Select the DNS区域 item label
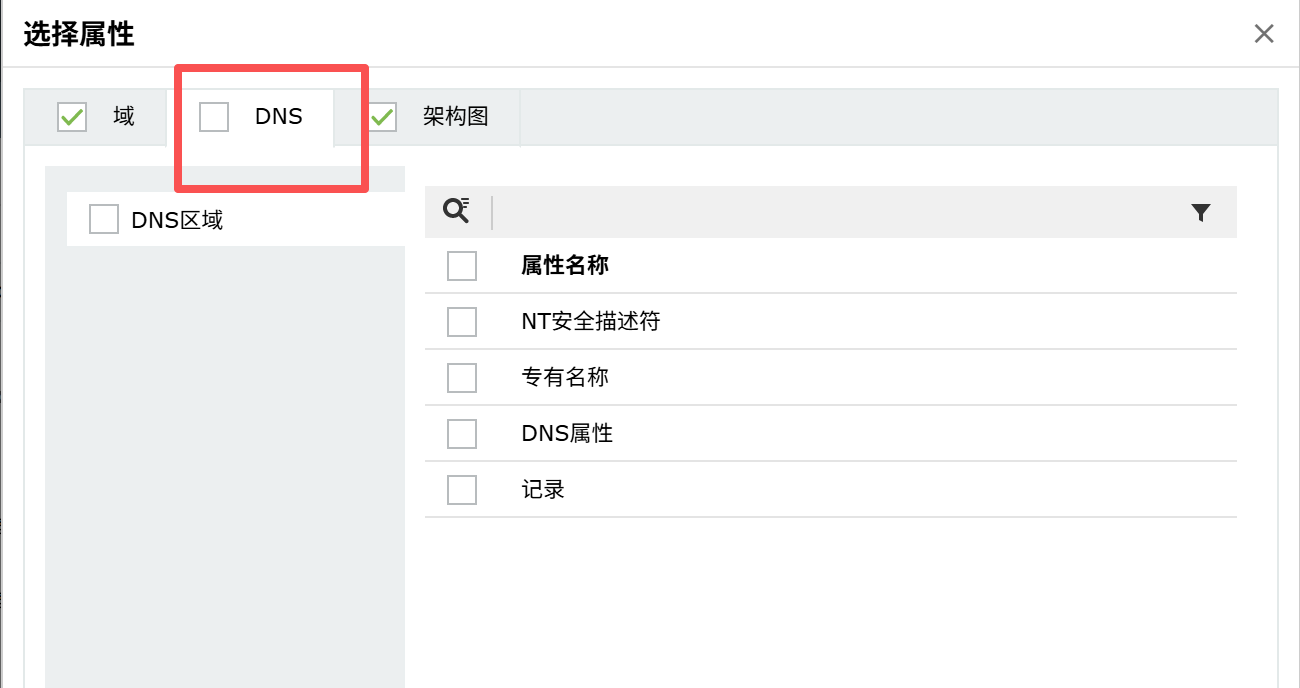 pyautogui.click(x=177, y=220)
